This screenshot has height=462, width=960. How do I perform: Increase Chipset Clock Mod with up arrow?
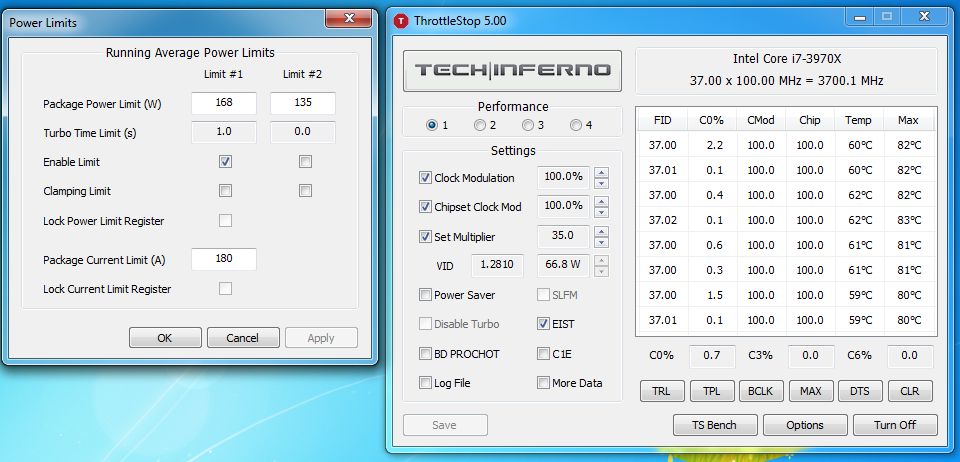click(x=601, y=201)
